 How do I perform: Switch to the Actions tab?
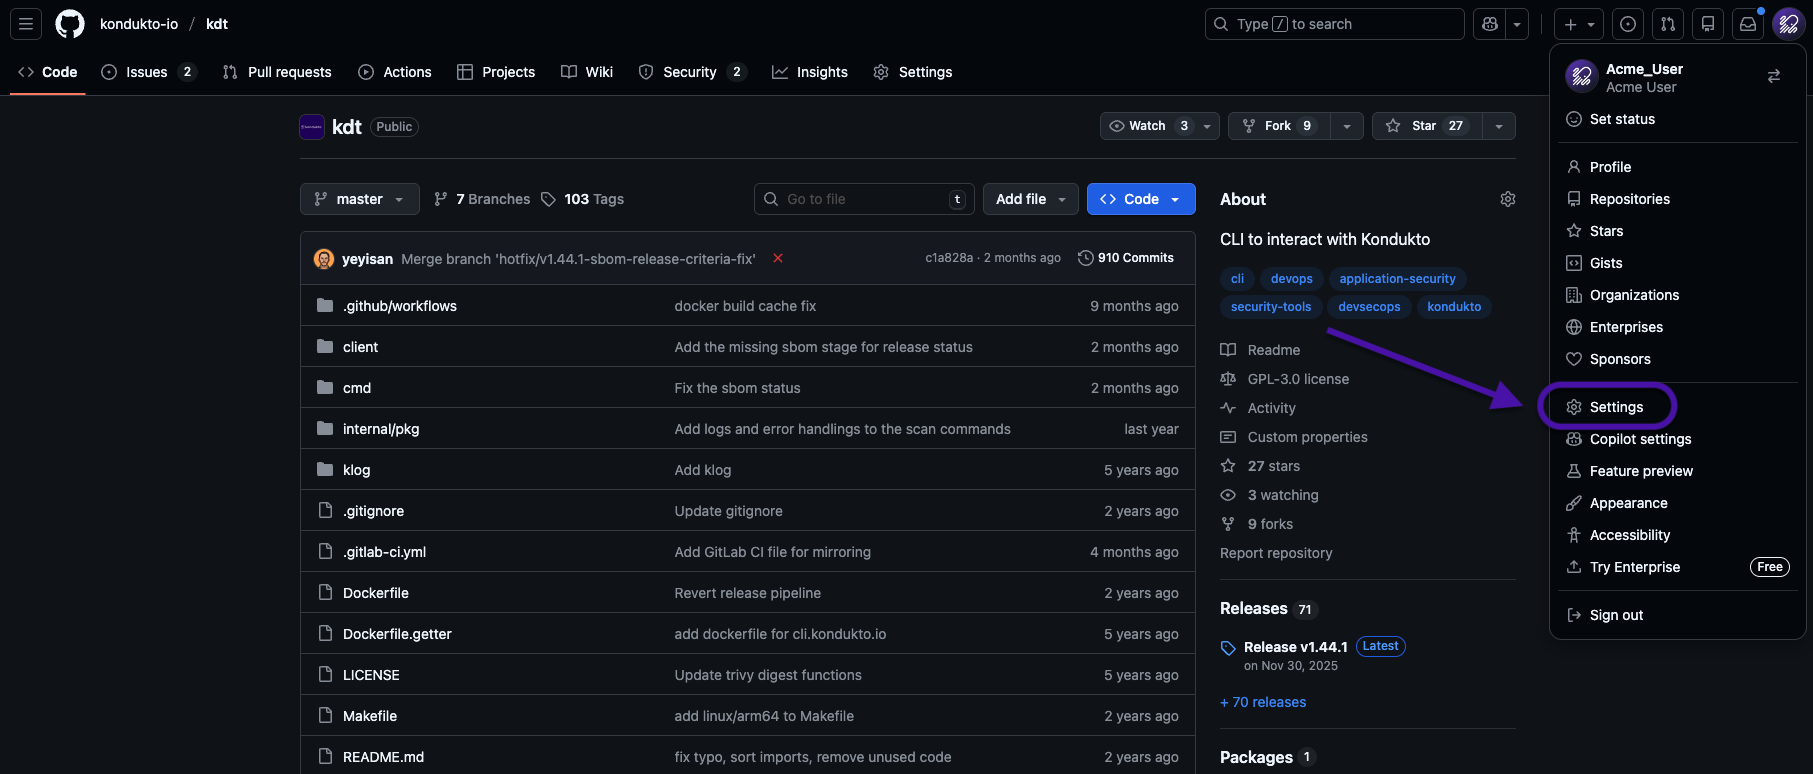pyautogui.click(x=395, y=72)
